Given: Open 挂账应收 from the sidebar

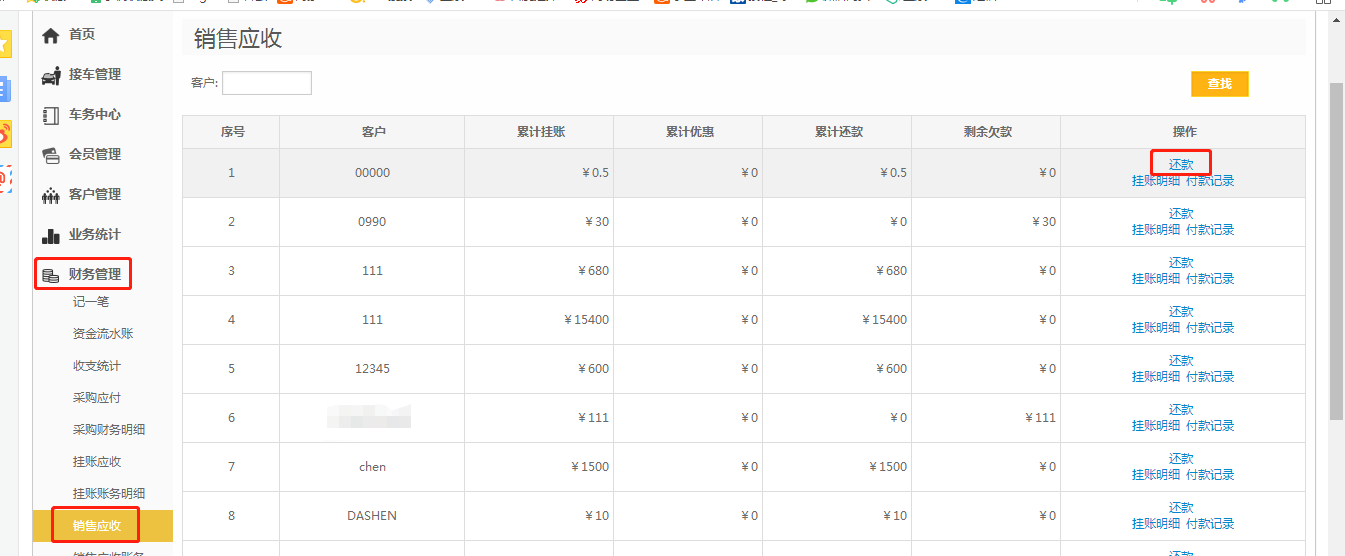Looking at the screenshot, I should pos(97,462).
